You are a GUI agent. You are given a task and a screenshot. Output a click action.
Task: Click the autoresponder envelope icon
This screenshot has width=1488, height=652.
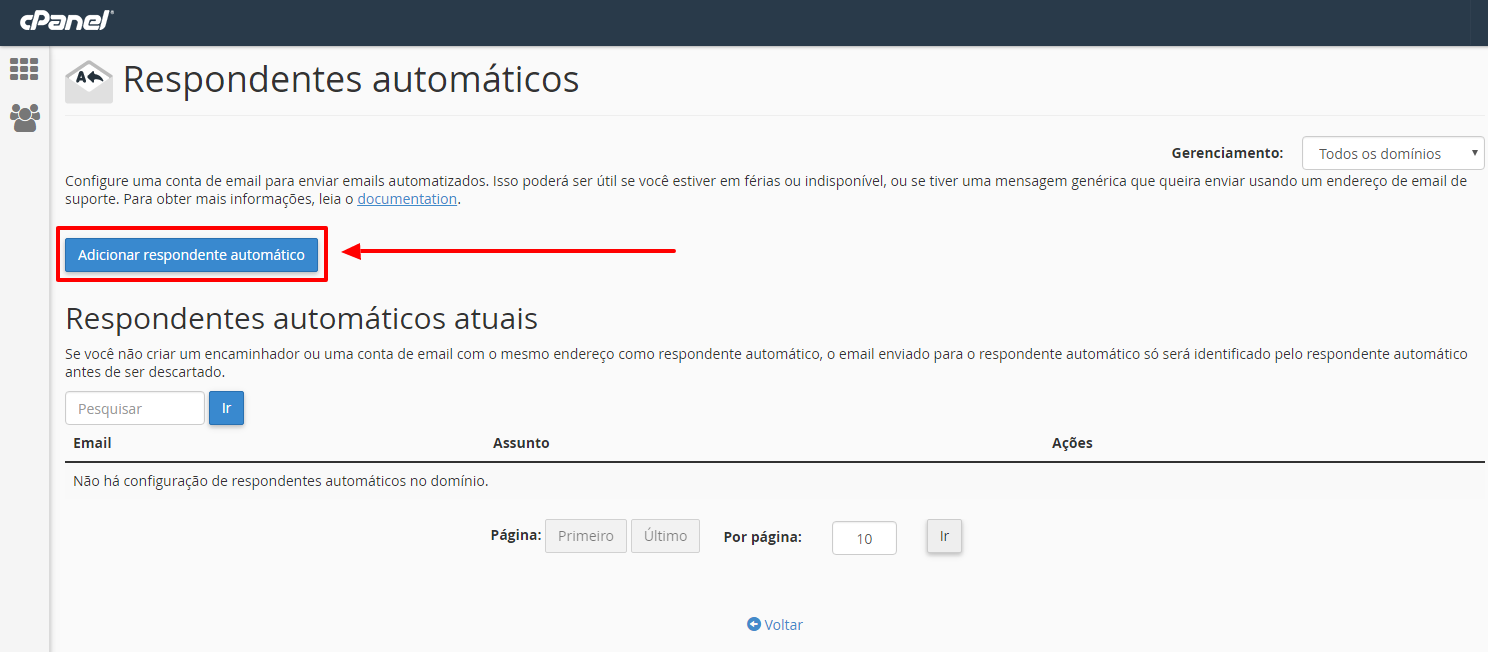point(89,82)
